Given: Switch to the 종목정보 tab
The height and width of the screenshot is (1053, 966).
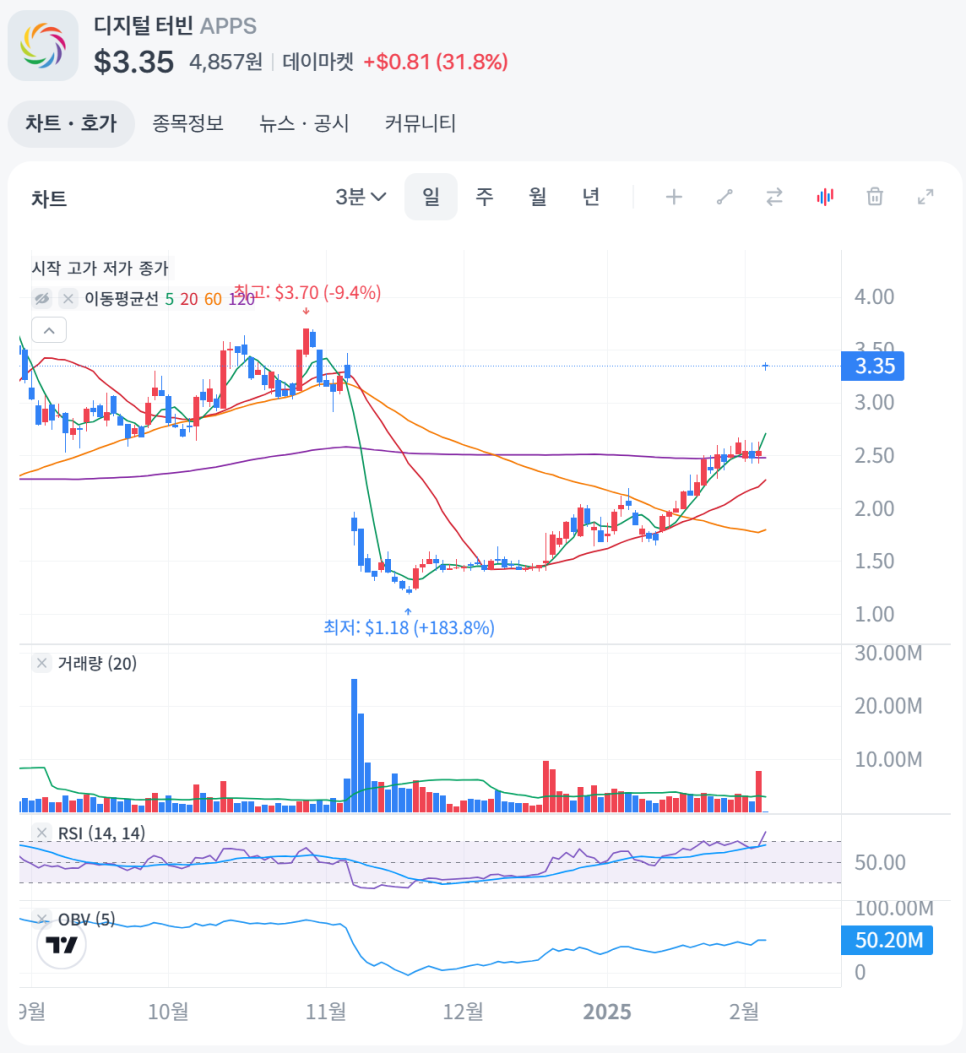Looking at the screenshot, I should pos(187,124).
